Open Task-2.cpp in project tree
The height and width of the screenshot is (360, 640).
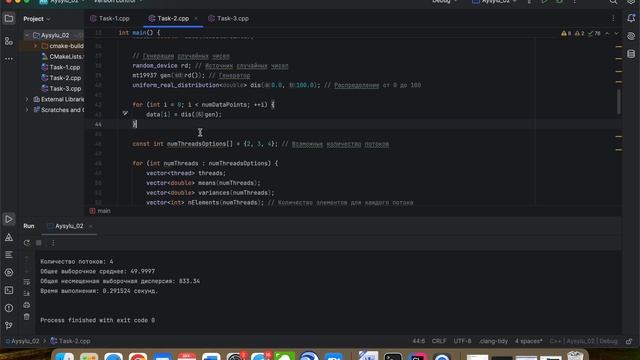tap(61, 78)
